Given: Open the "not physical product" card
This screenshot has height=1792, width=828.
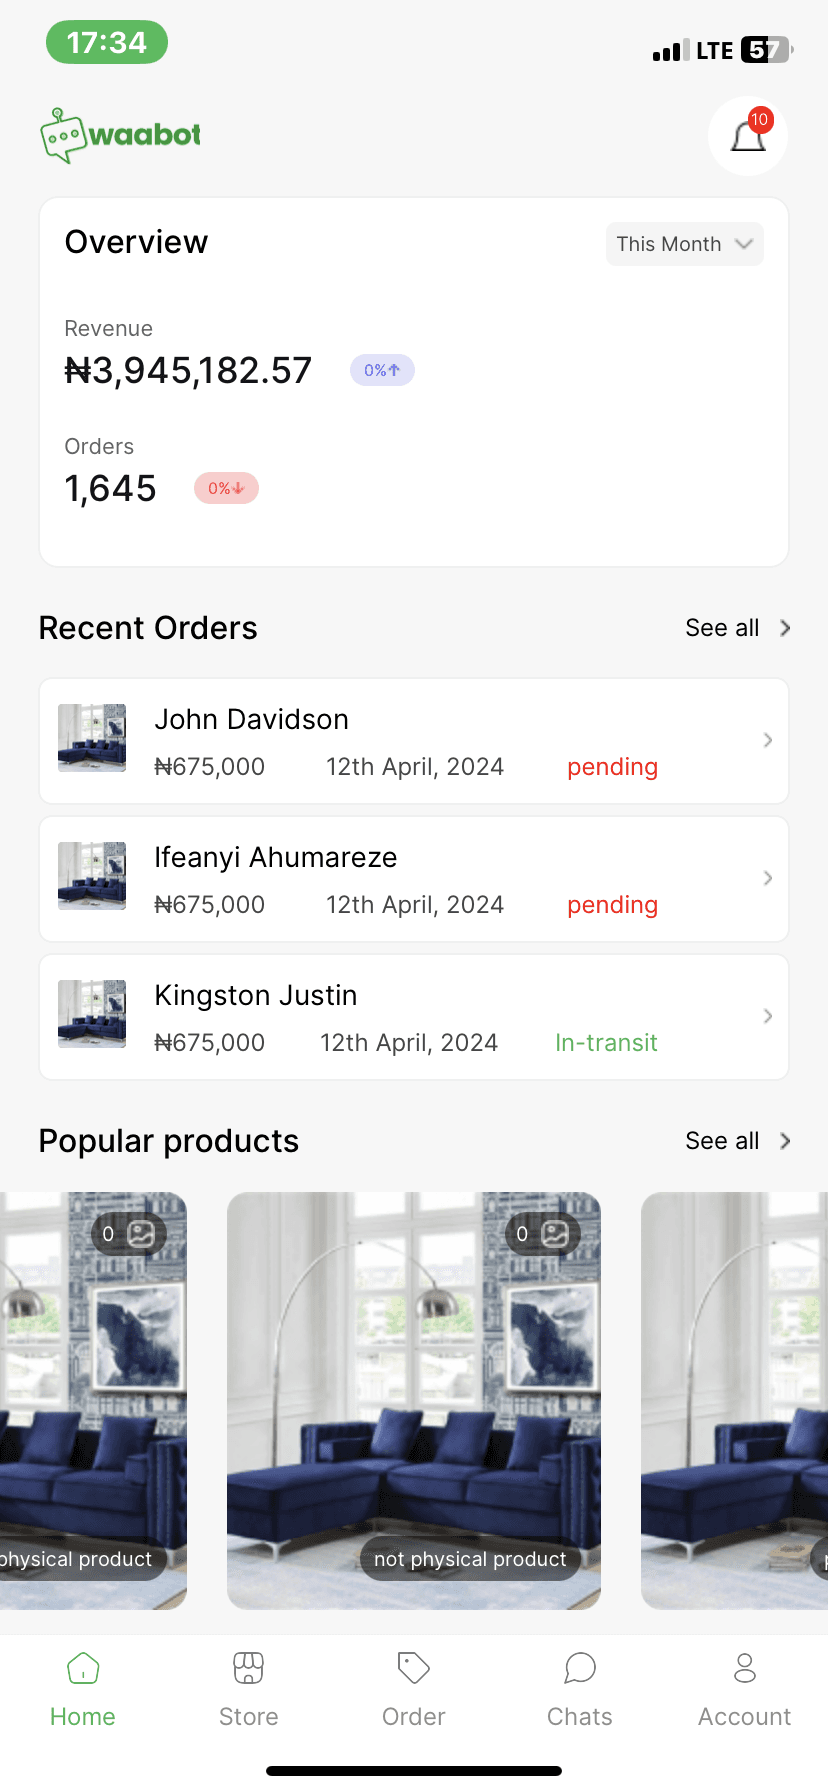Looking at the screenshot, I should pos(414,1400).
